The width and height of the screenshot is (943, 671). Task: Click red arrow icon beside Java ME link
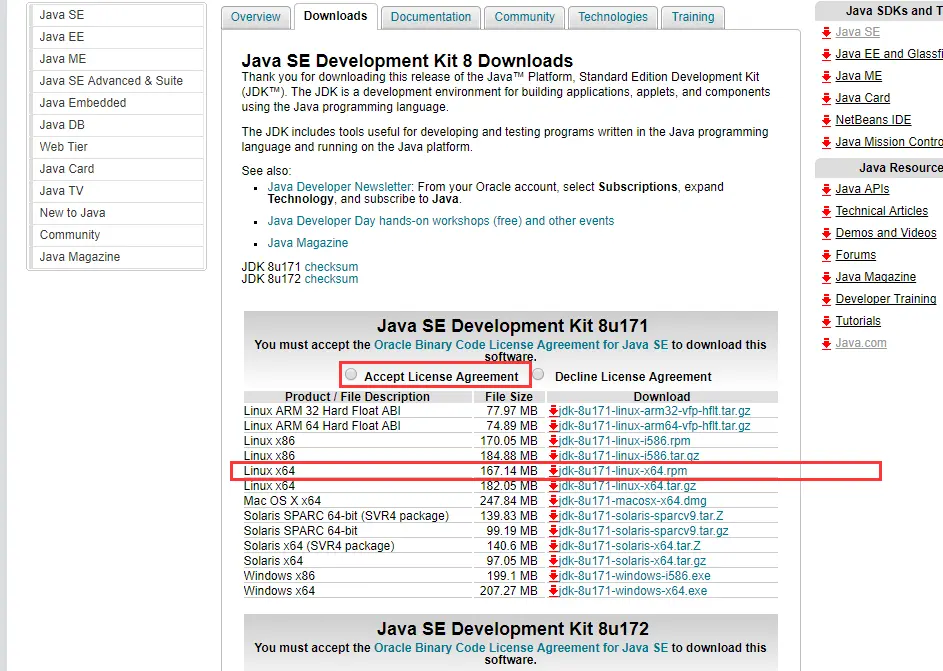(826, 77)
